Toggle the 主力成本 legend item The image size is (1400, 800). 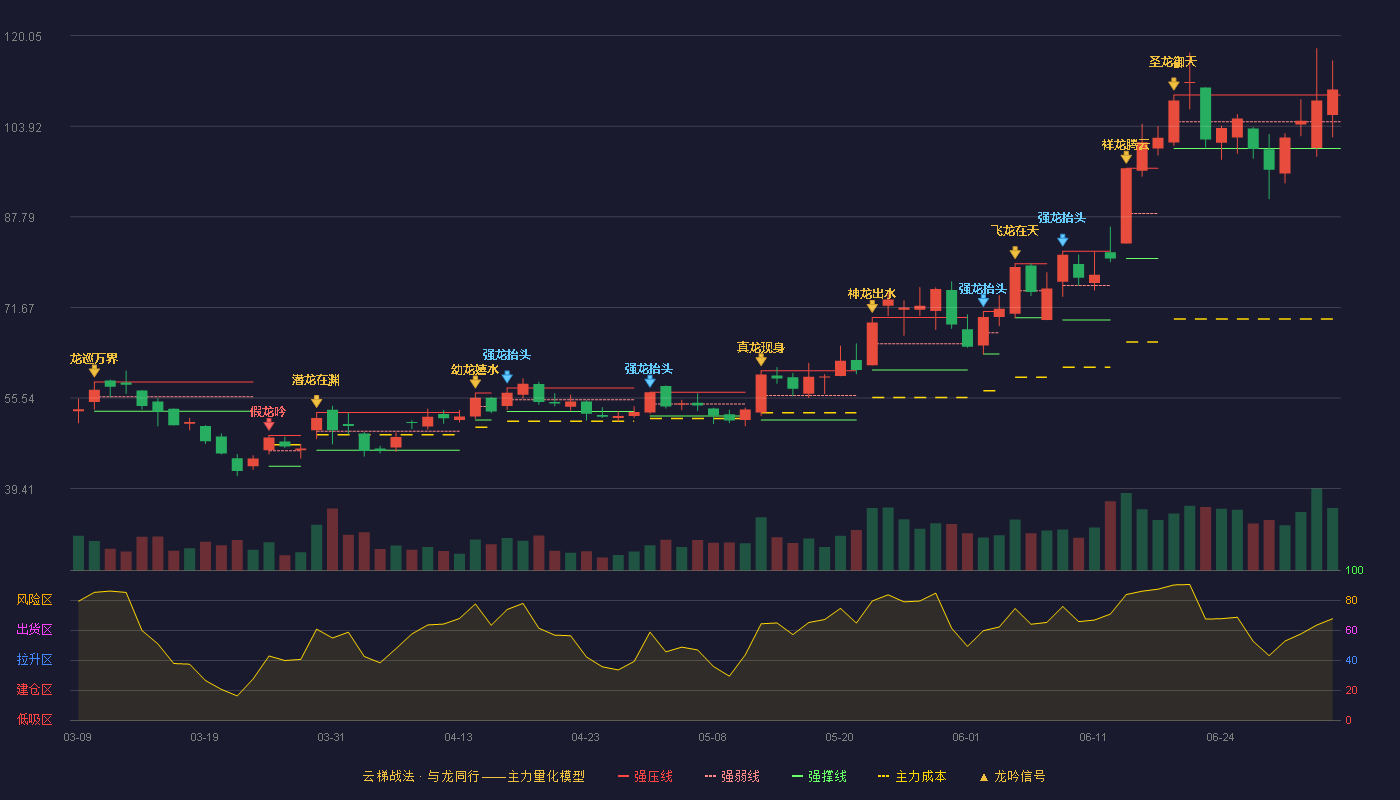click(911, 776)
